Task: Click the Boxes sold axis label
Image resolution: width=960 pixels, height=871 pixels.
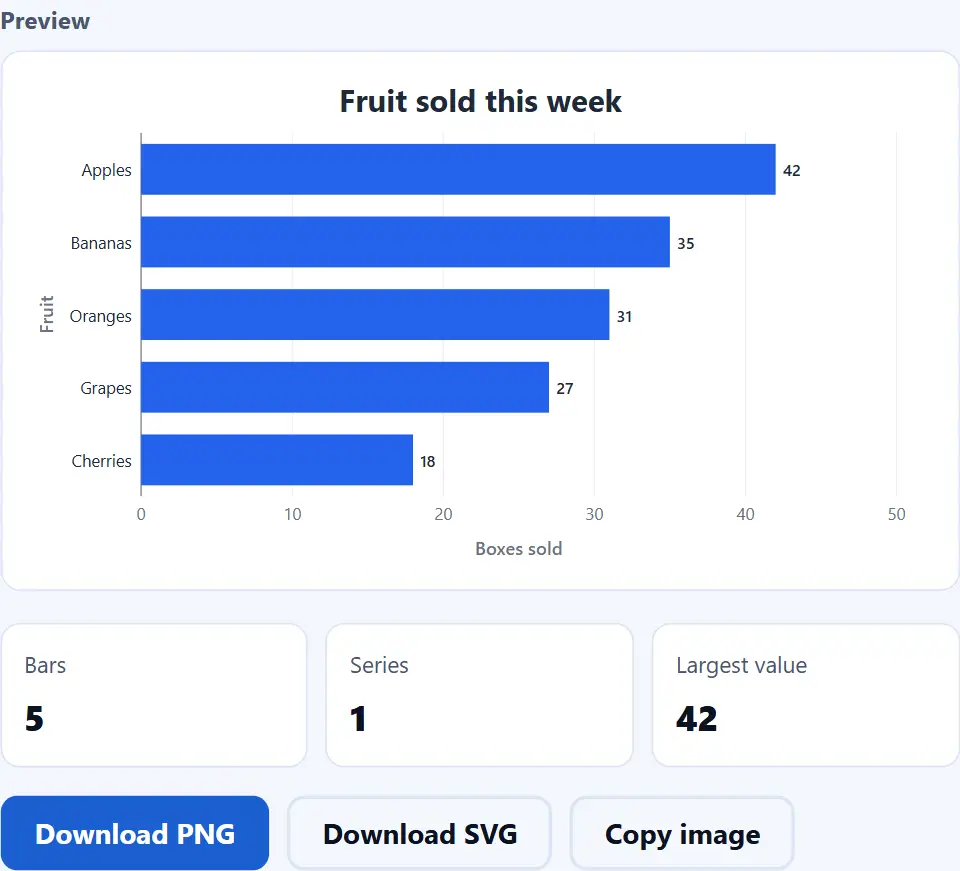Action: [x=519, y=548]
